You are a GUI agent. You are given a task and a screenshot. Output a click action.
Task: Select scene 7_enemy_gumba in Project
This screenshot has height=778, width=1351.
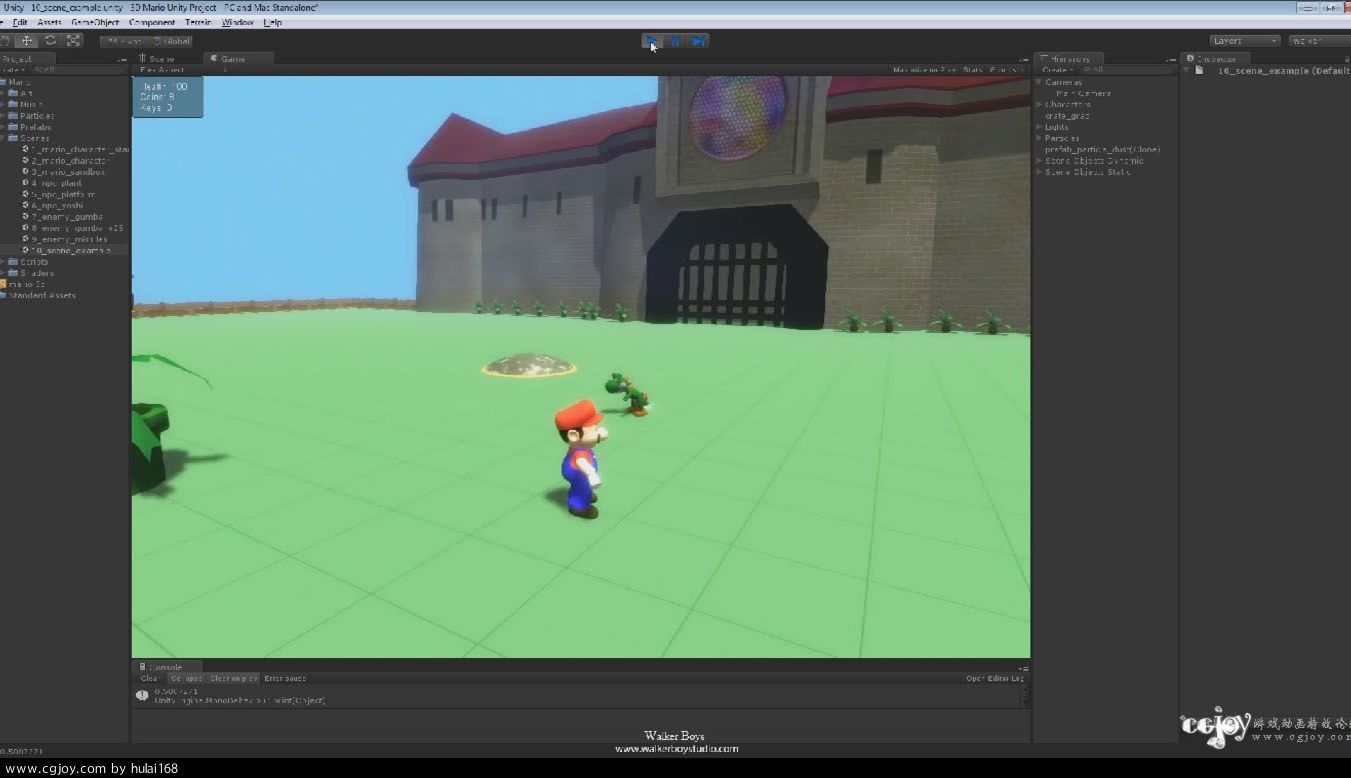pyautogui.click(x=67, y=217)
